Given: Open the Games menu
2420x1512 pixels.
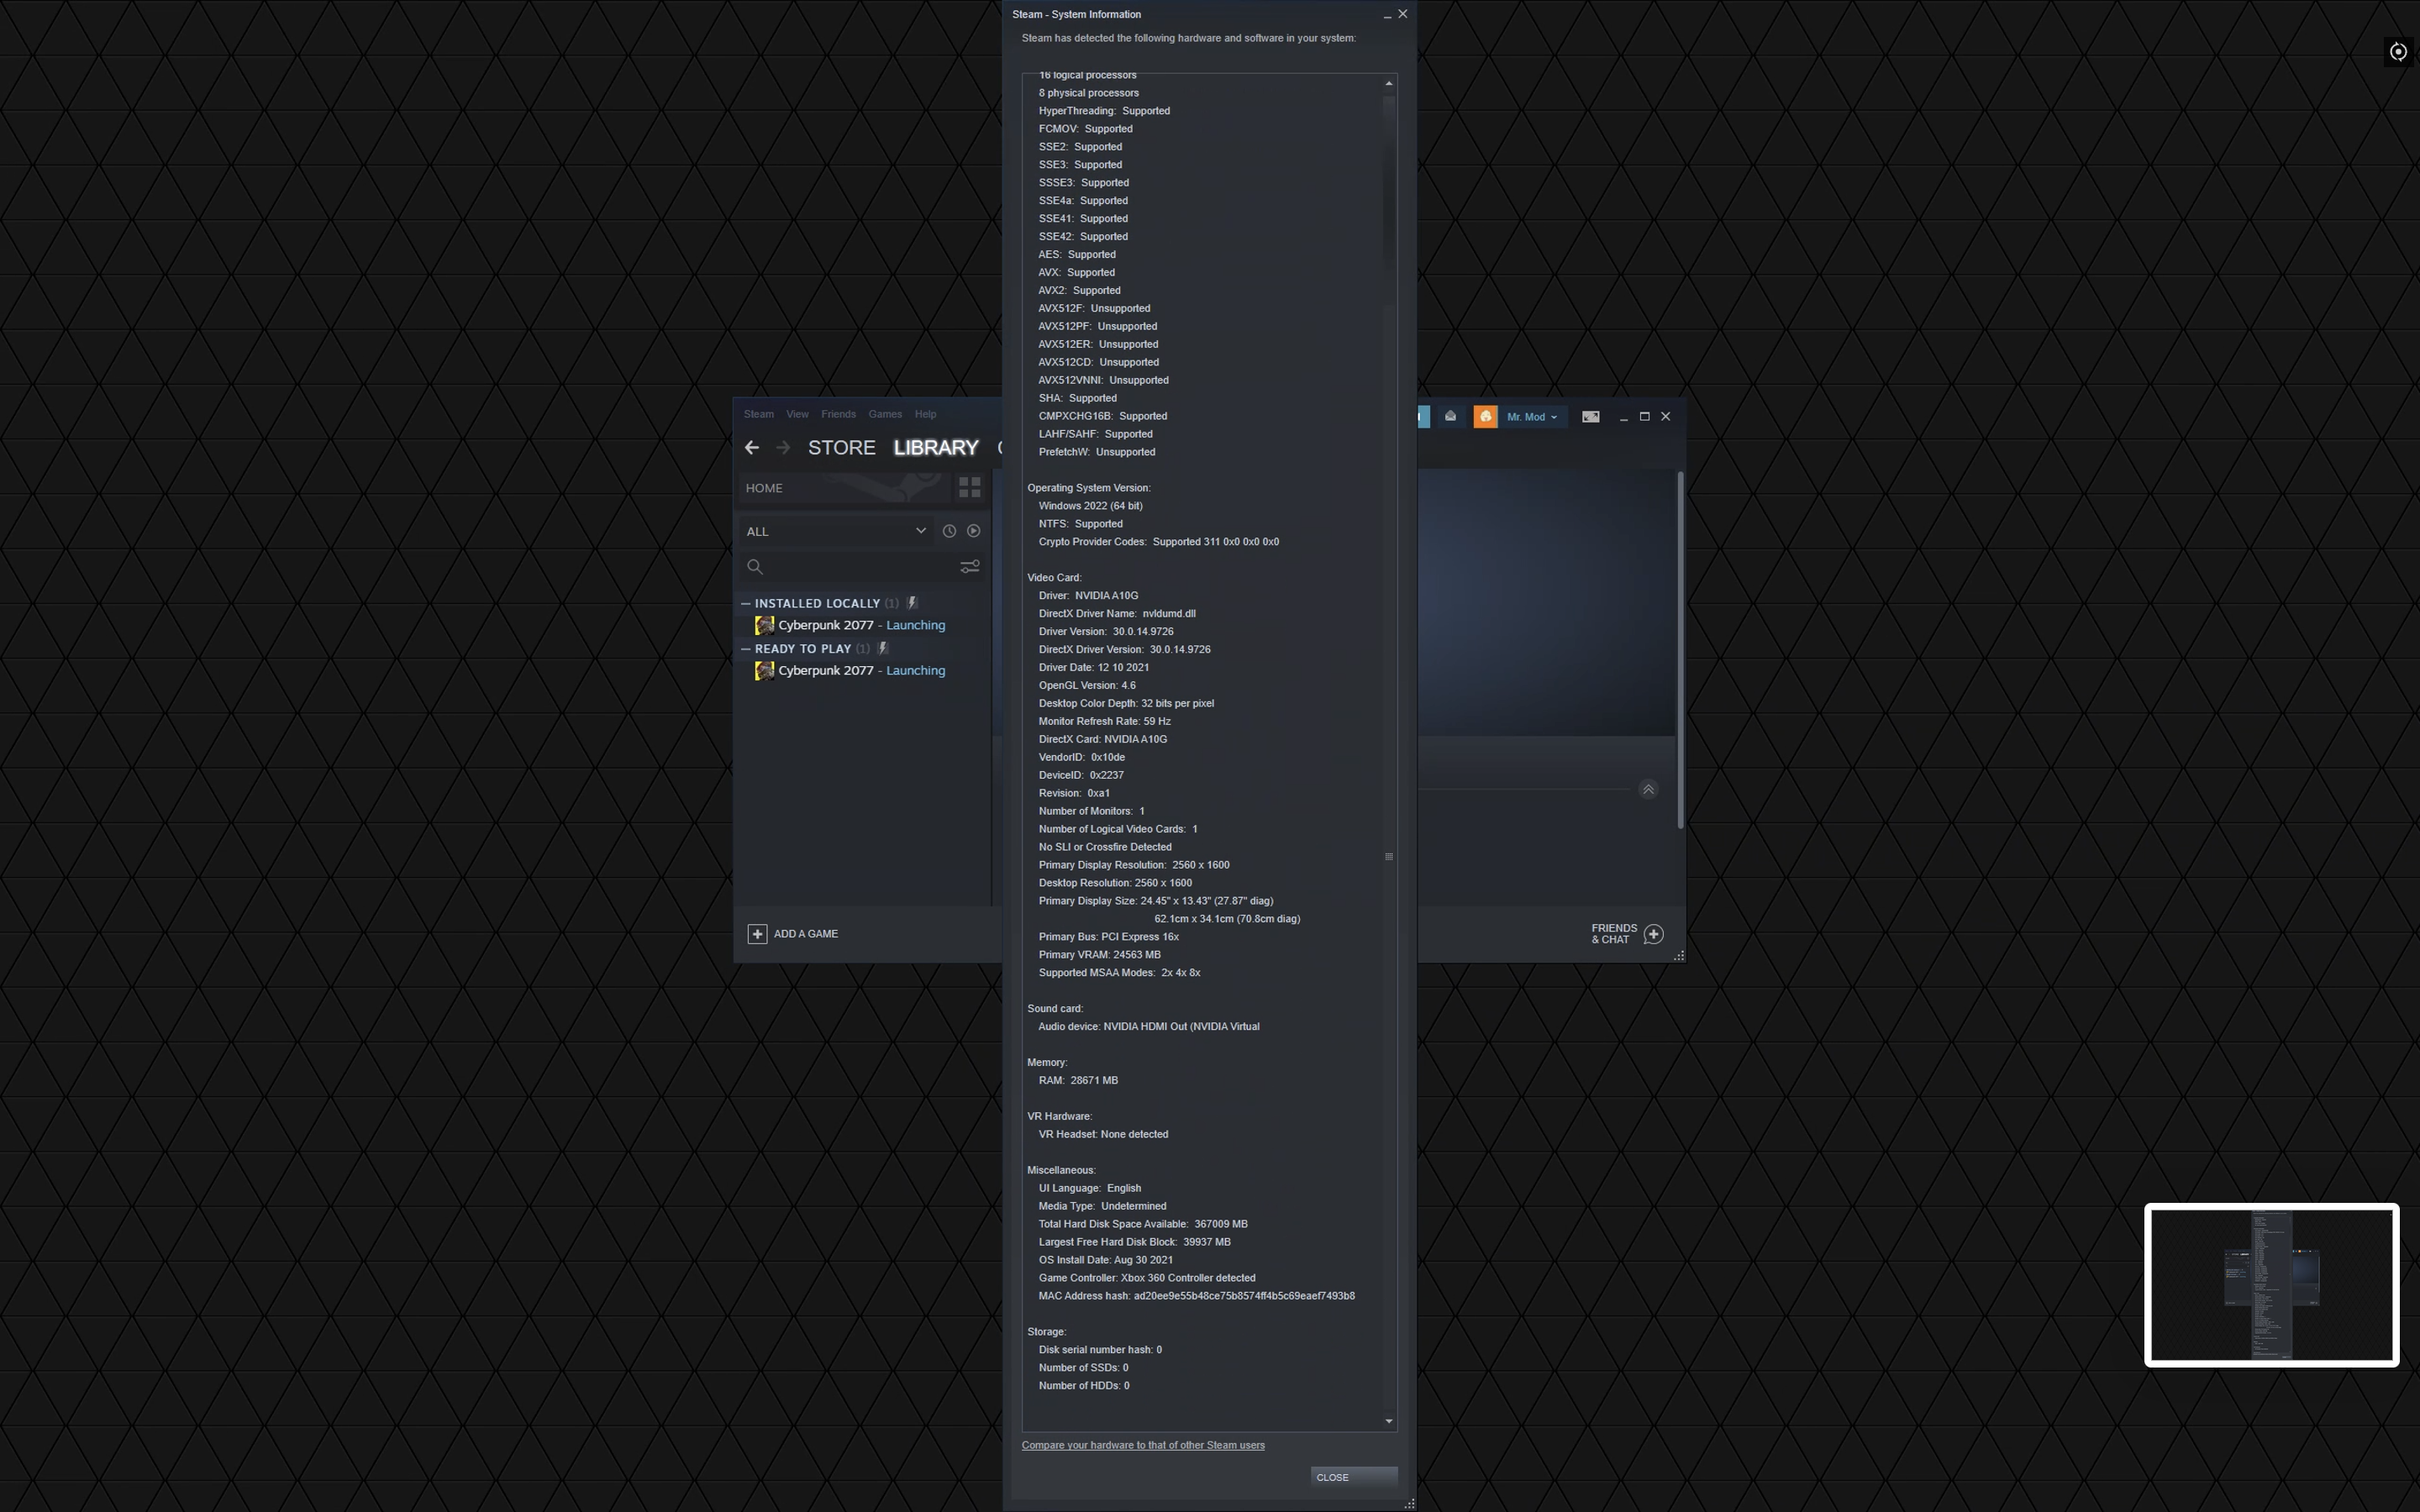Looking at the screenshot, I should pyautogui.click(x=885, y=414).
